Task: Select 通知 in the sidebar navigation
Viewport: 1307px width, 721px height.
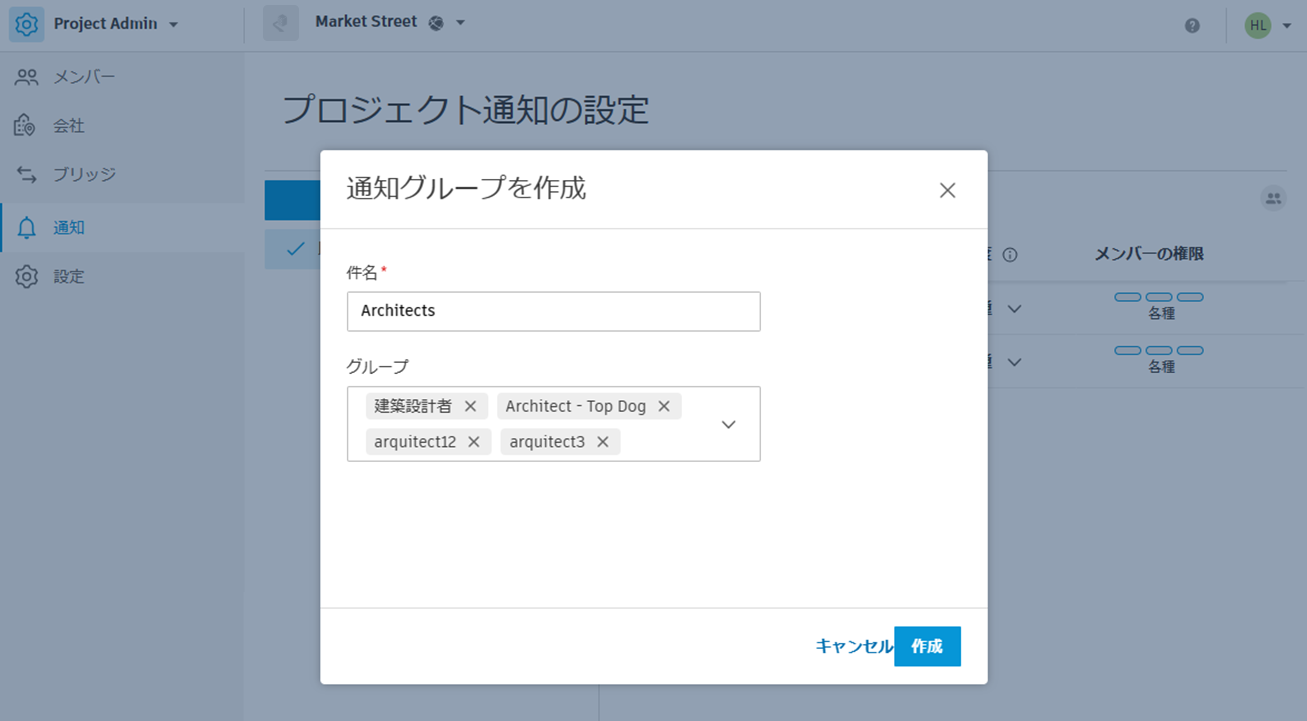Action: (x=70, y=227)
